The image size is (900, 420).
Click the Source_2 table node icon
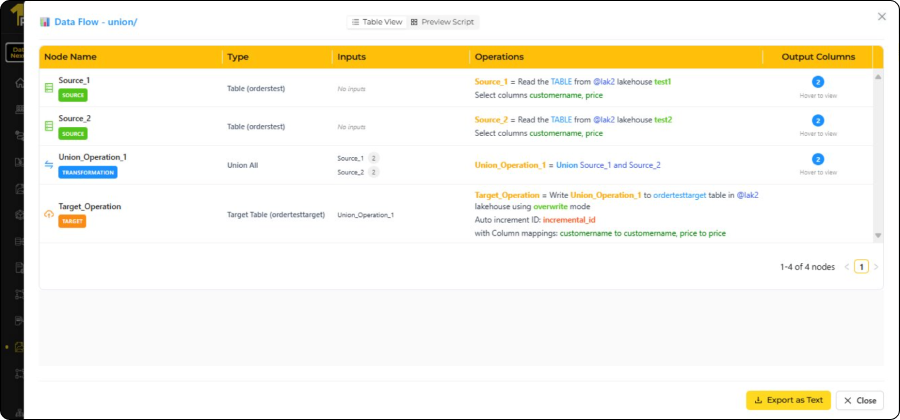49,126
